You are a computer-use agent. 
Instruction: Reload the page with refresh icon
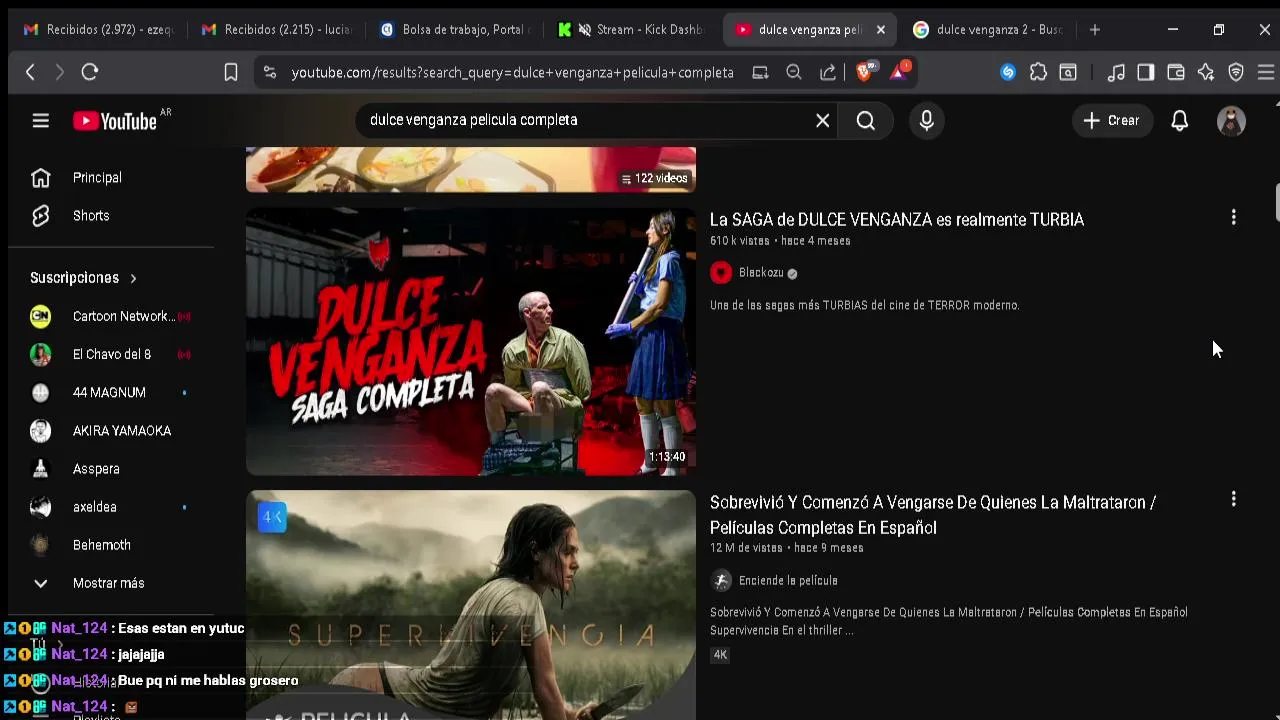tap(90, 72)
